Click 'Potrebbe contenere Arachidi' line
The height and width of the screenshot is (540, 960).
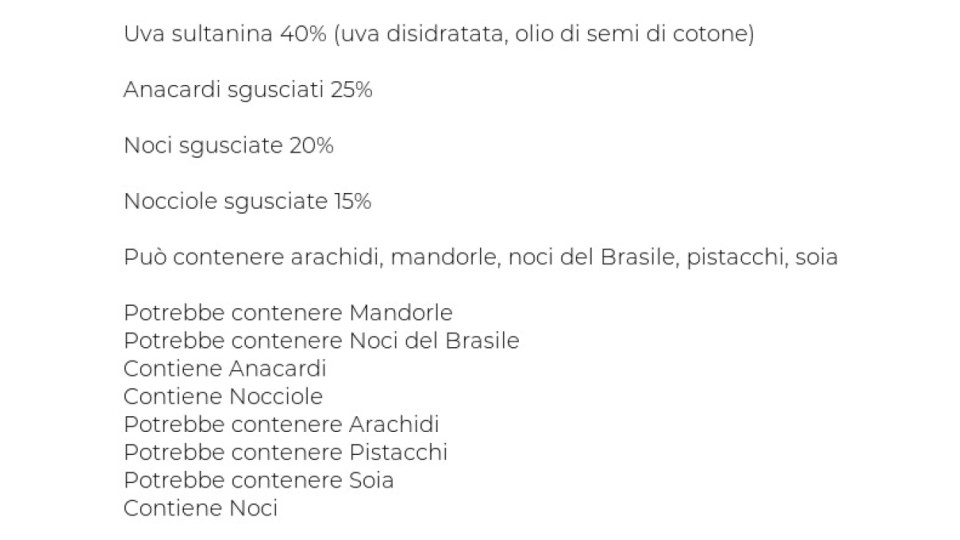(281, 424)
